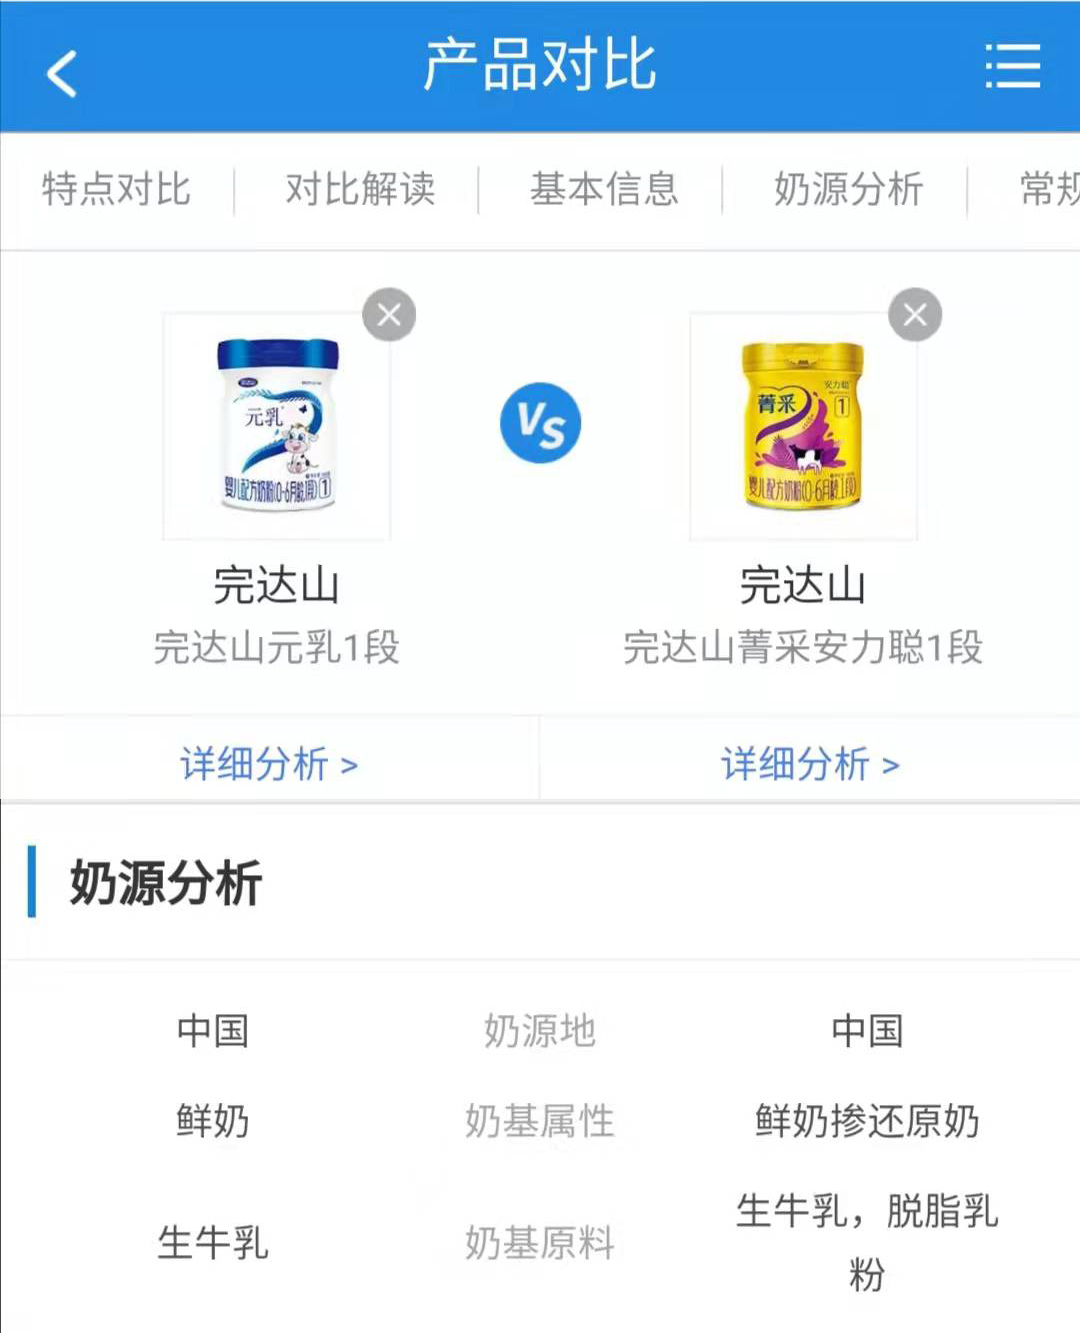The image size is (1080, 1333).
Task: Tap the 鲜奶掺还原奶 value
Action: (x=867, y=1121)
